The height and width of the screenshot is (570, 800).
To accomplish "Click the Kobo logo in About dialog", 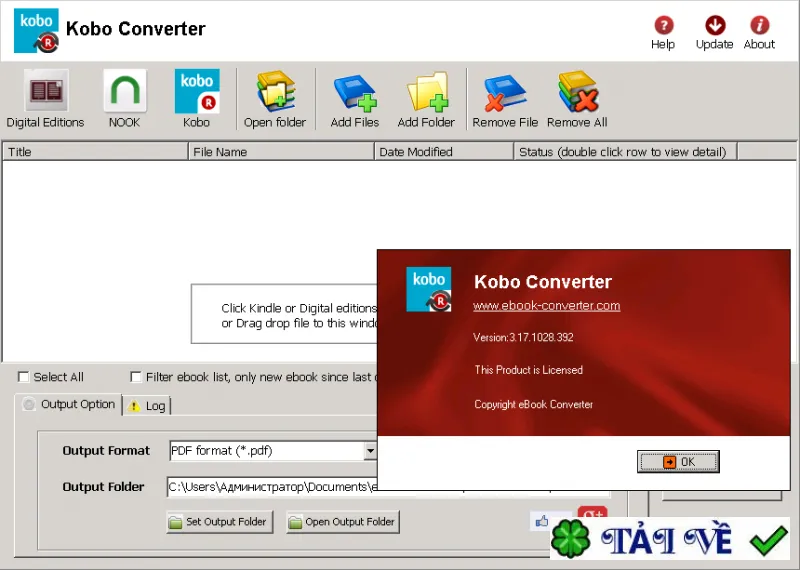I will (x=429, y=289).
